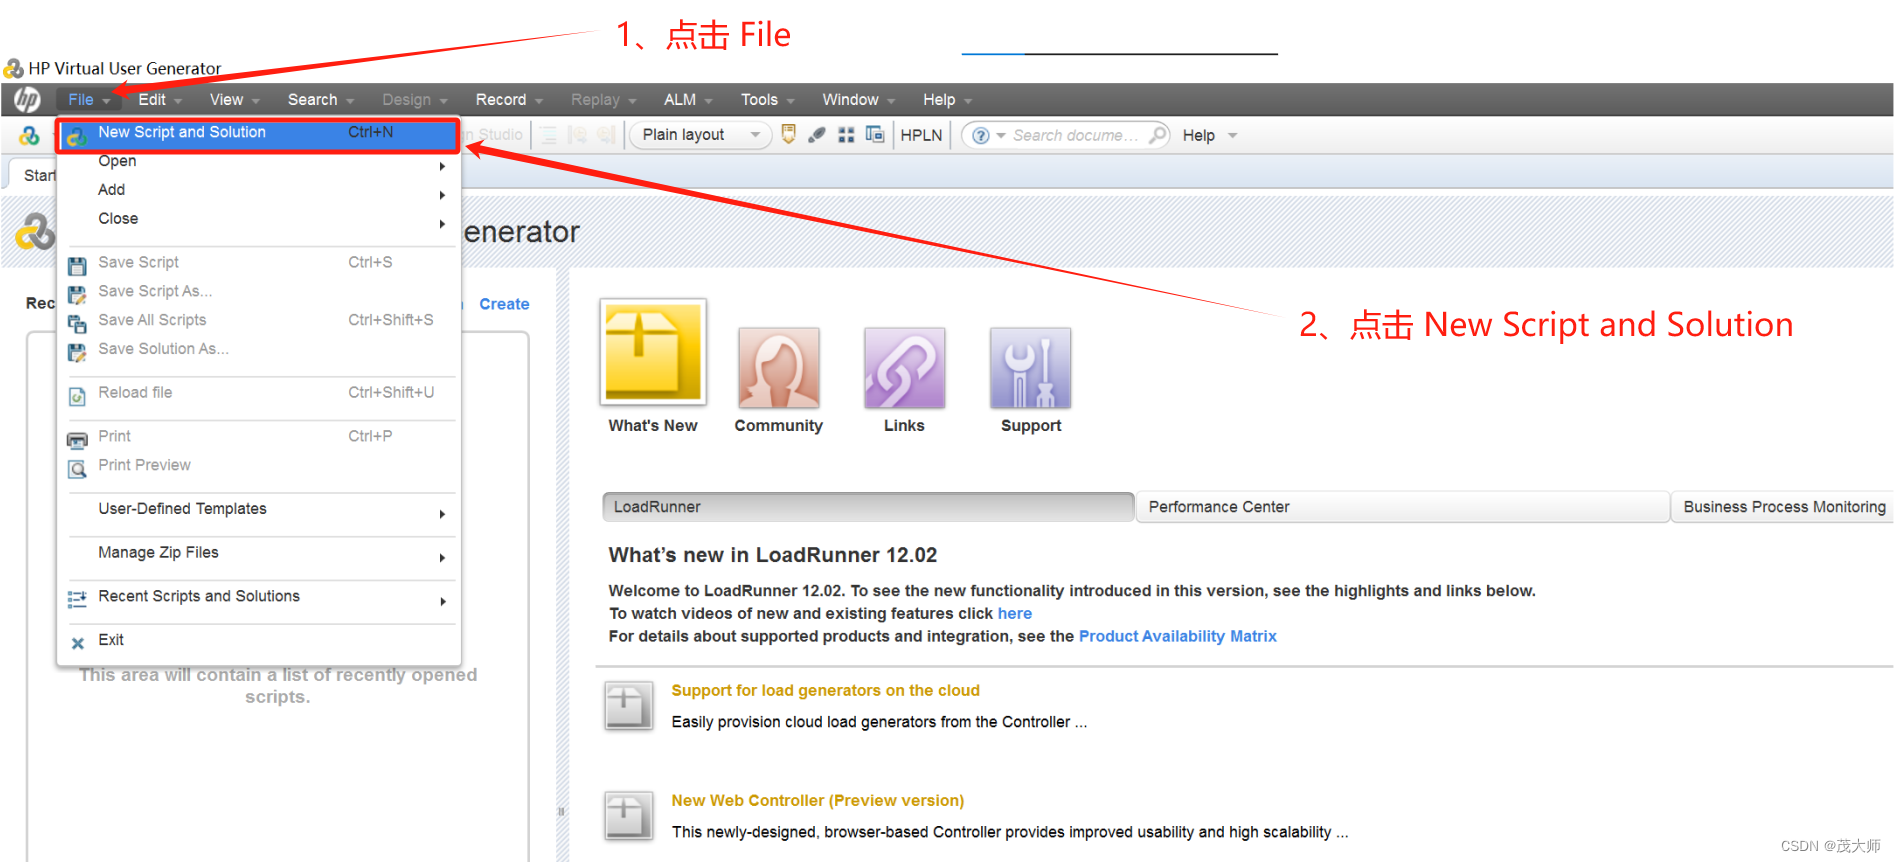Open the Community person icon

click(x=779, y=368)
